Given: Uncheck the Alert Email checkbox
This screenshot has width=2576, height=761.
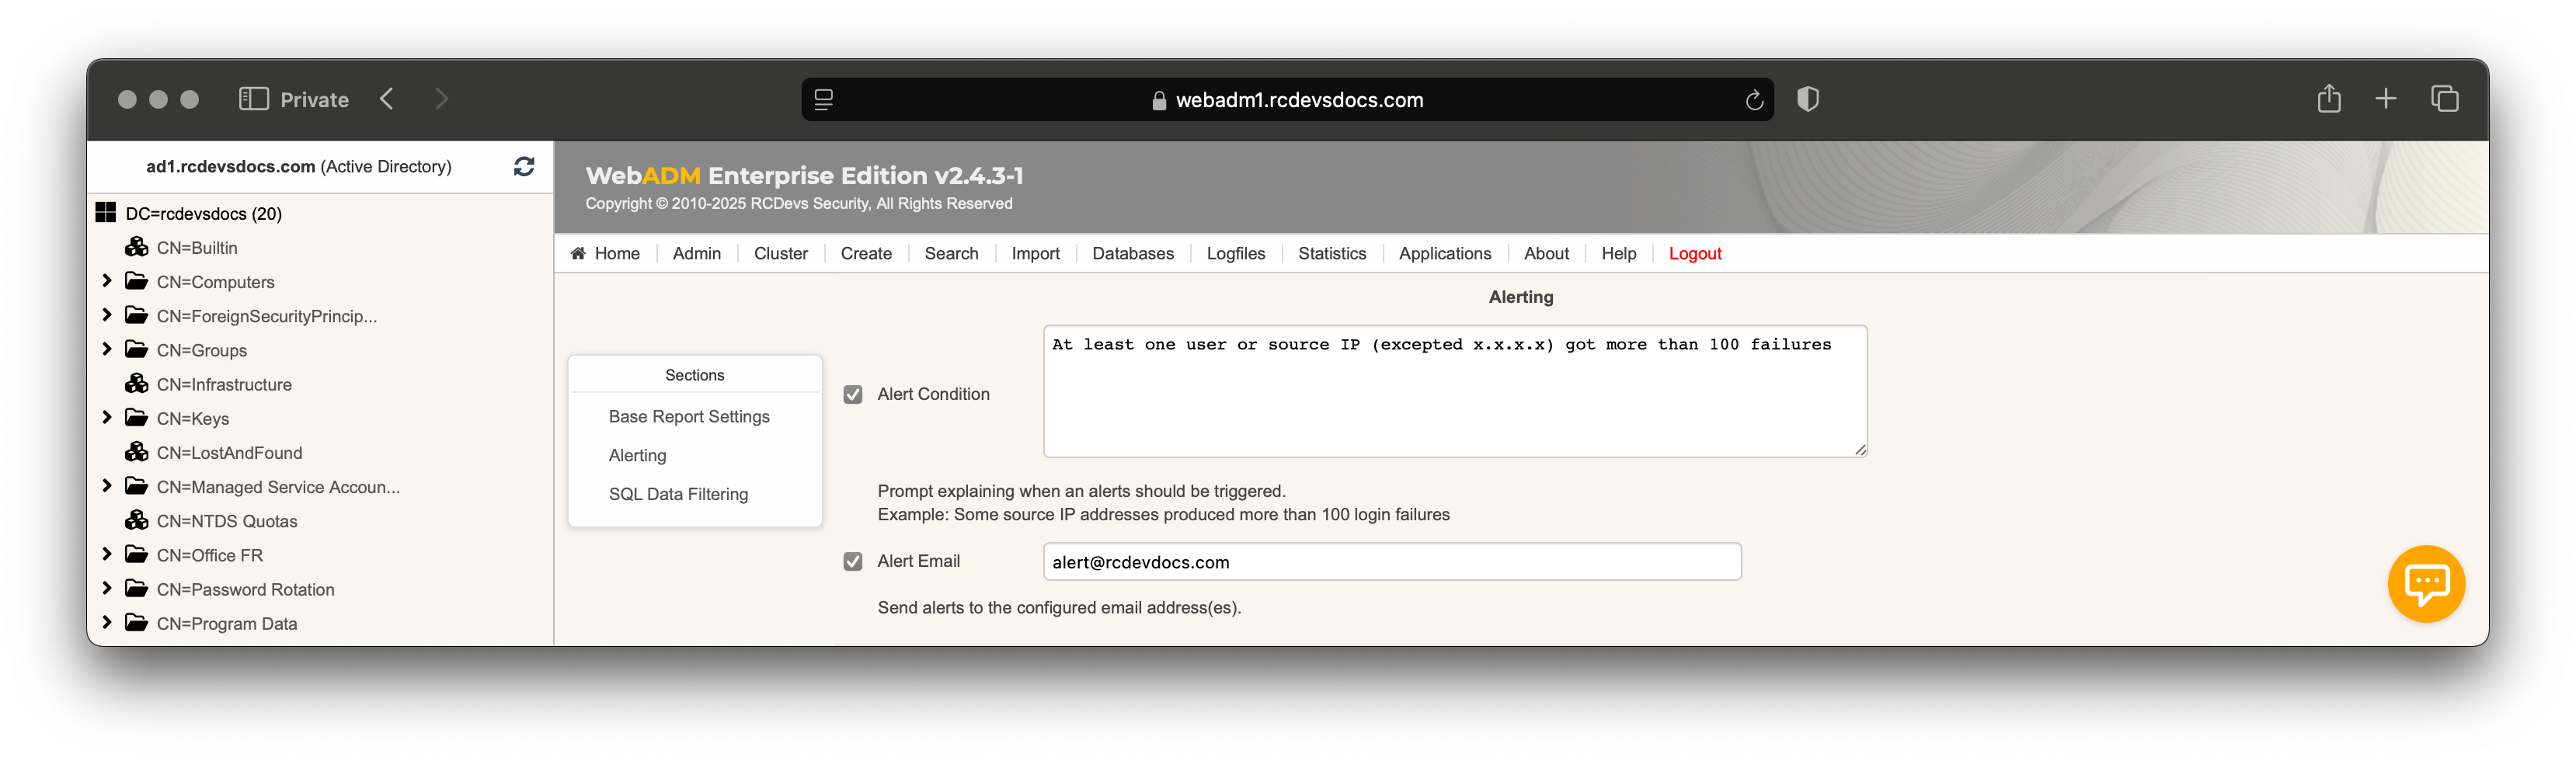Looking at the screenshot, I should click(853, 561).
